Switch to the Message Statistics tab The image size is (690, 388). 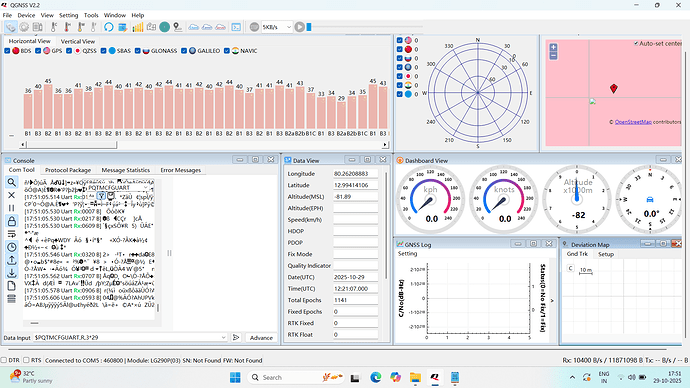[126, 170]
